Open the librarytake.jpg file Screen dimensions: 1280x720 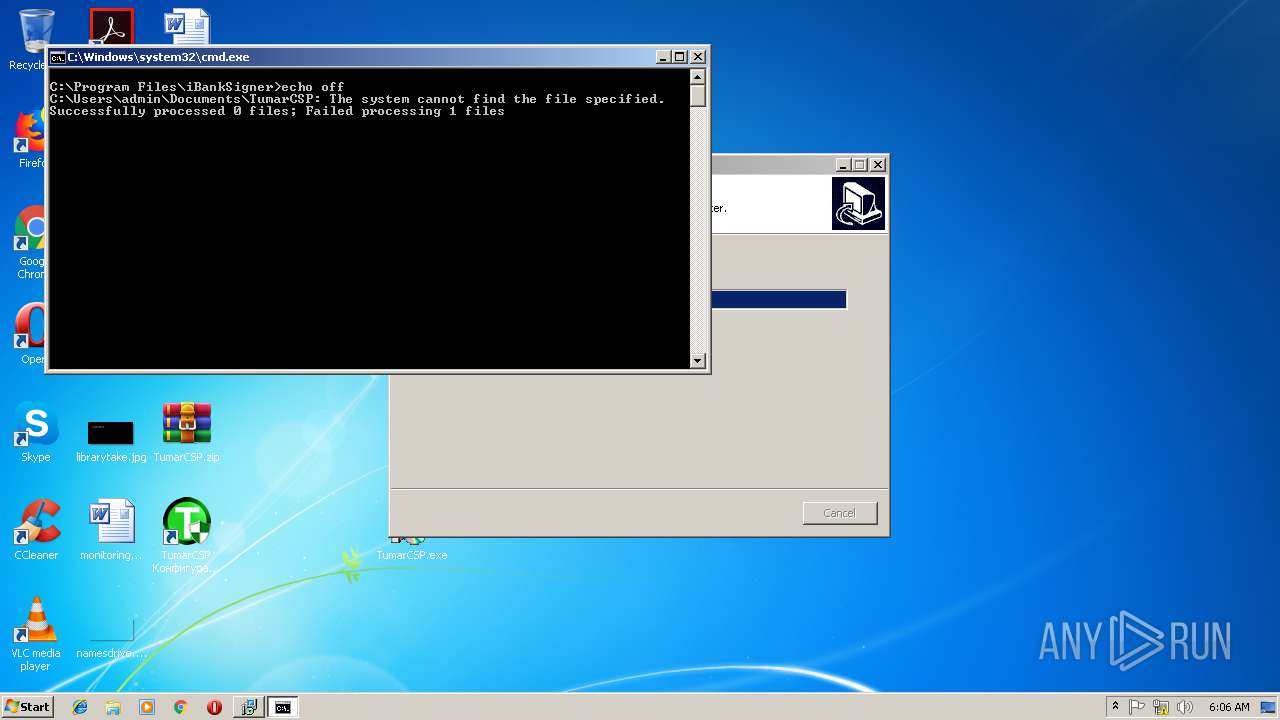click(111, 440)
